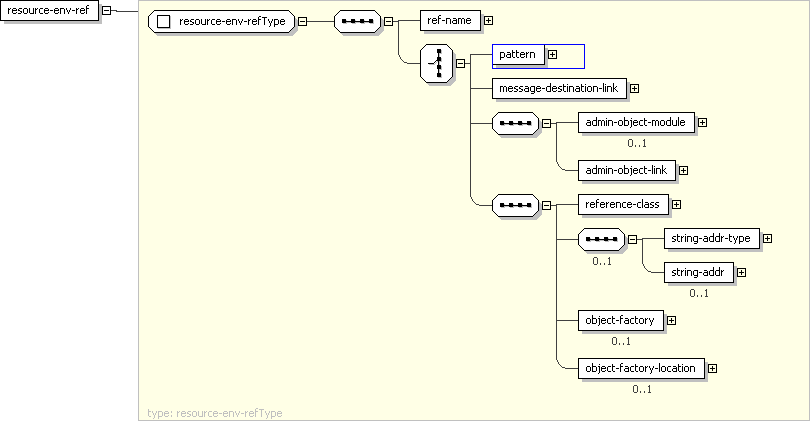Click the choice compositor icon below ref-name
This screenshot has width=811, height=422.
pyautogui.click(x=437, y=62)
